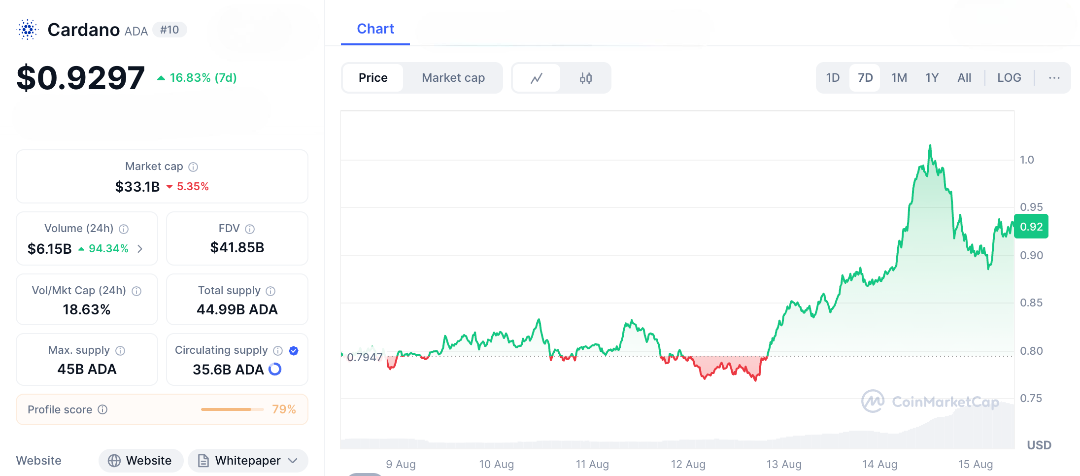Click the $33.1B market cap value
1080x476 pixels.
(138, 187)
